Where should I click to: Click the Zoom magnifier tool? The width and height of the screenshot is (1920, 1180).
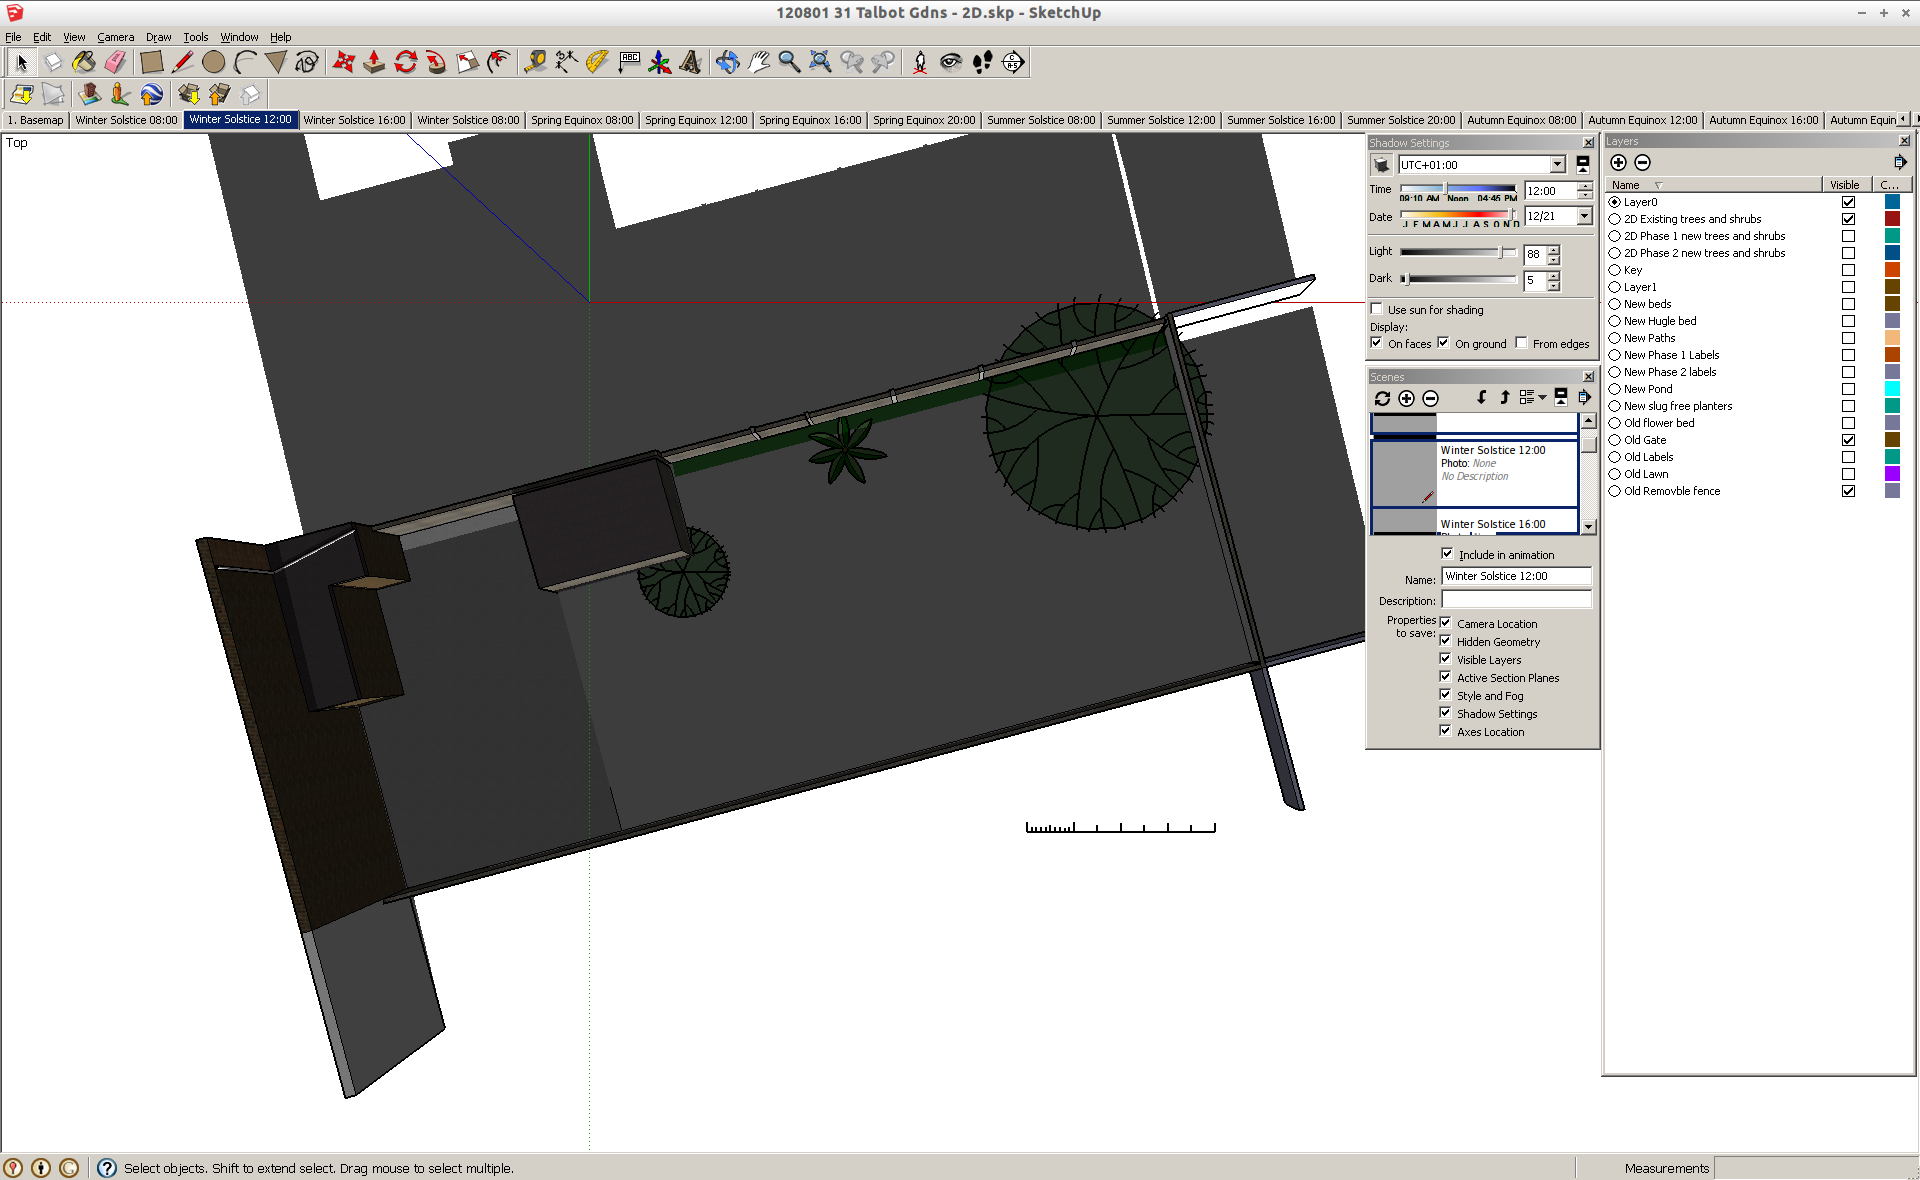coord(789,62)
